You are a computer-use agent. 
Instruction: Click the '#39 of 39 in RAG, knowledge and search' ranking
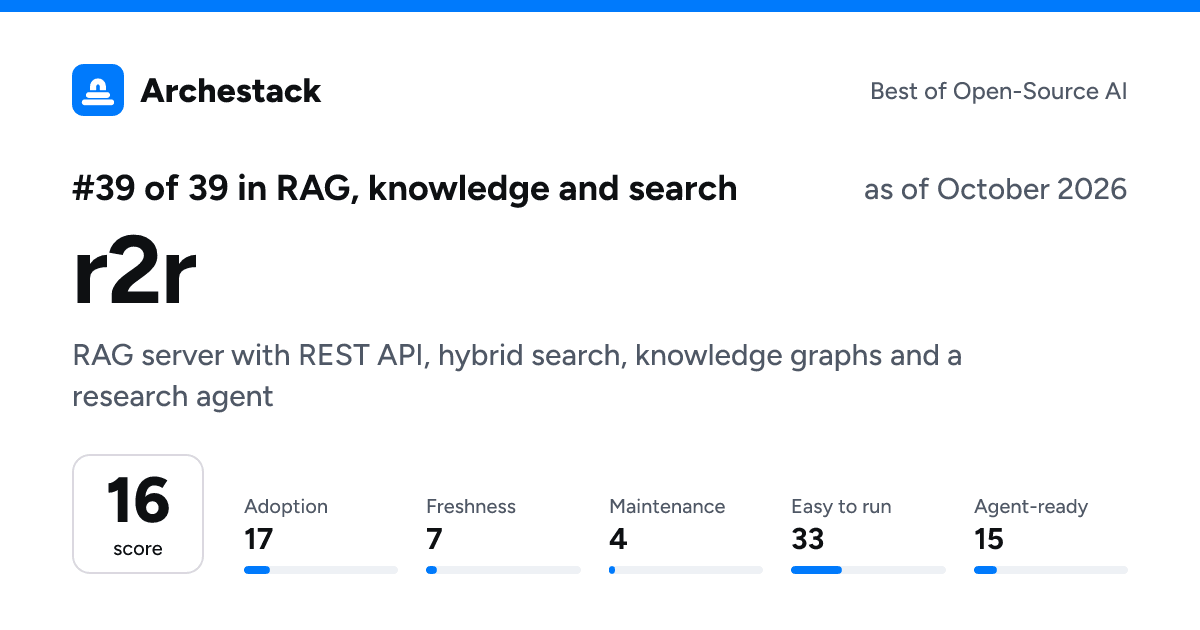(405, 188)
